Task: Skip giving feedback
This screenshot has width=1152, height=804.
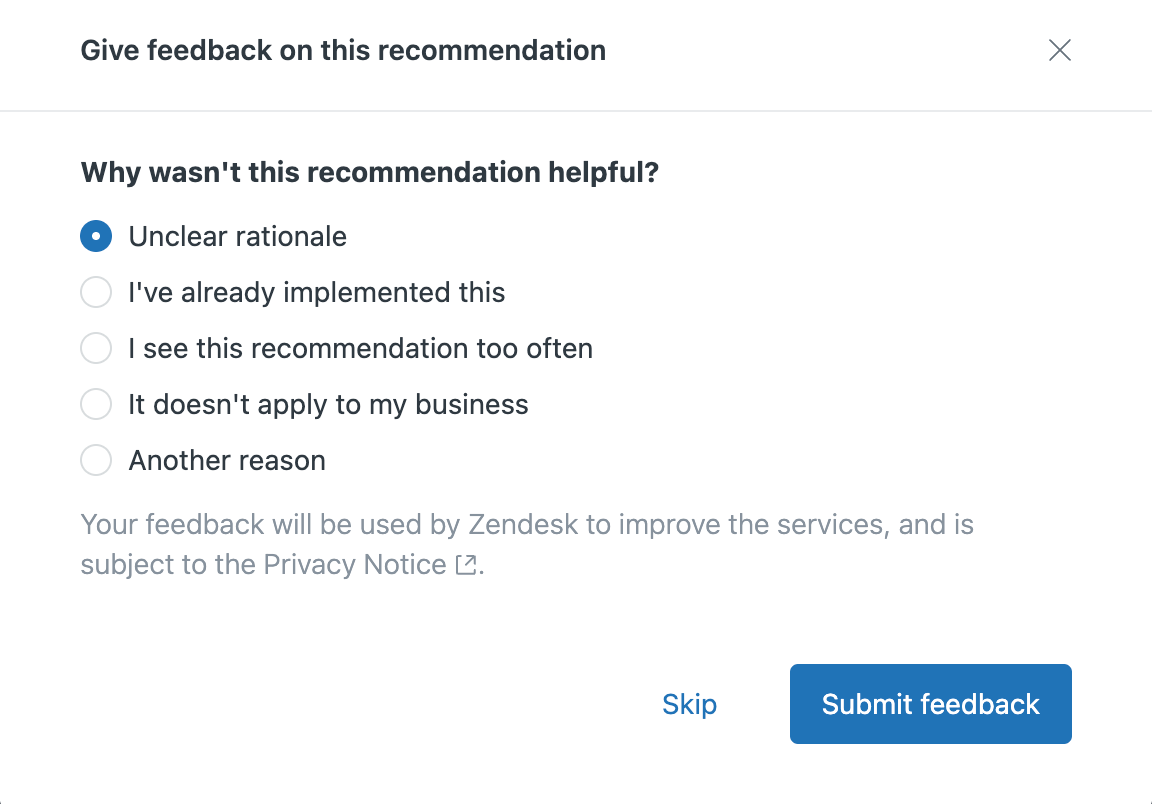Action: (689, 704)
